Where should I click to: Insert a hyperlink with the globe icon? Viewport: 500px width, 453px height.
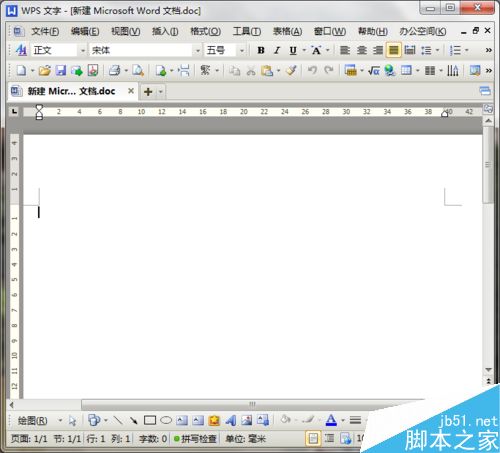pos(390,70)
